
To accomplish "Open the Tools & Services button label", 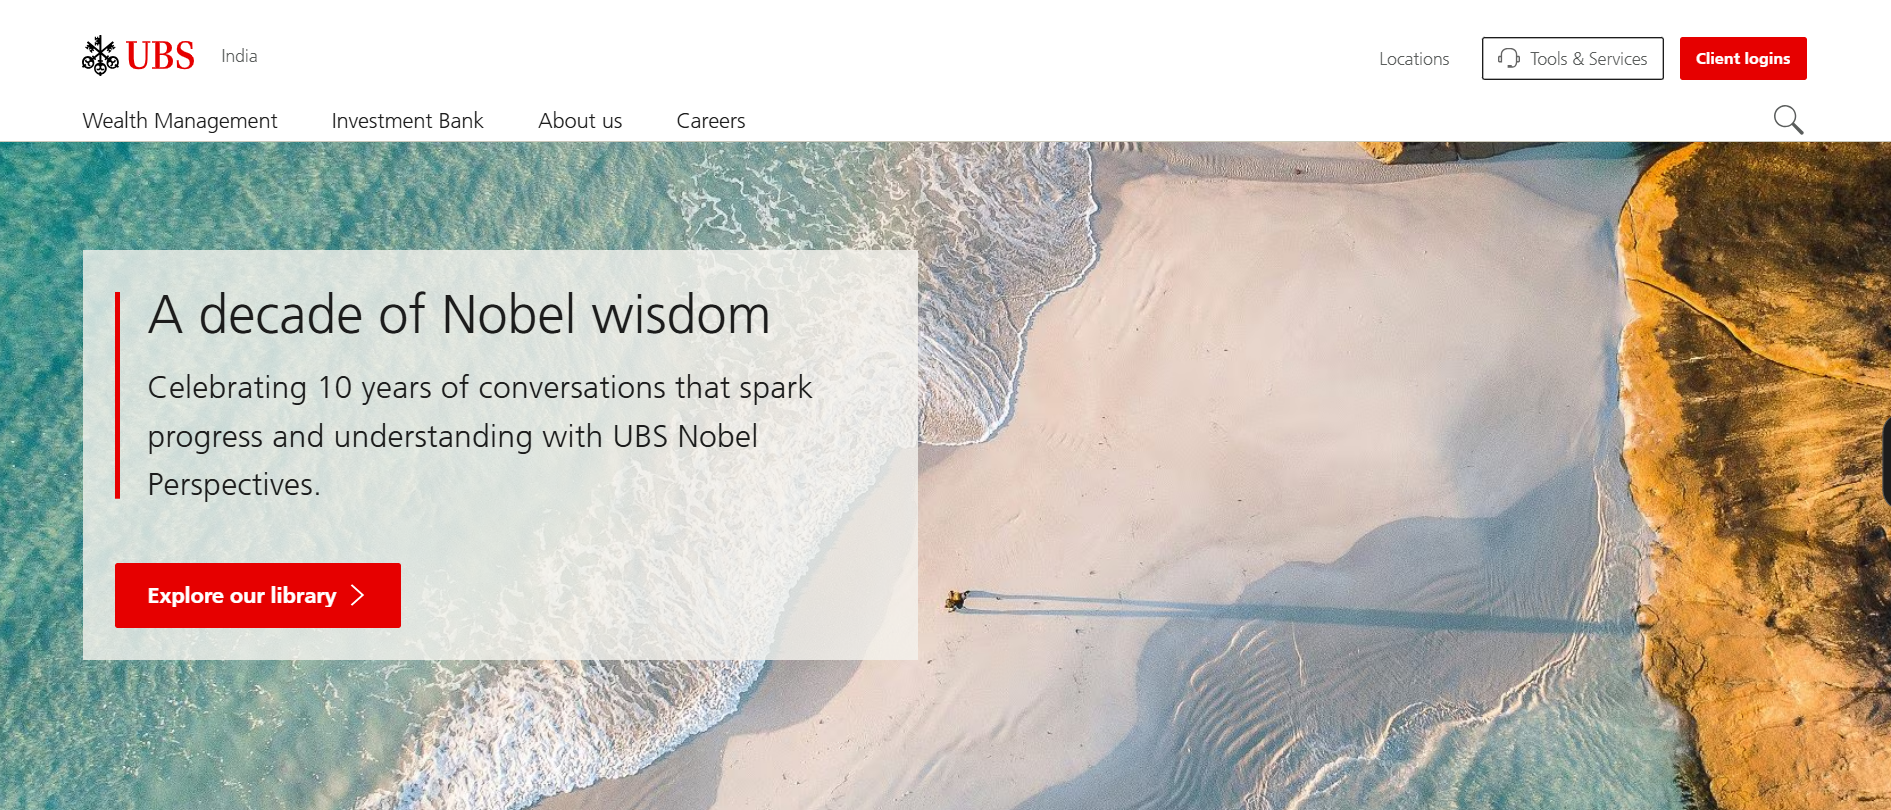I will pos(1588,59).
